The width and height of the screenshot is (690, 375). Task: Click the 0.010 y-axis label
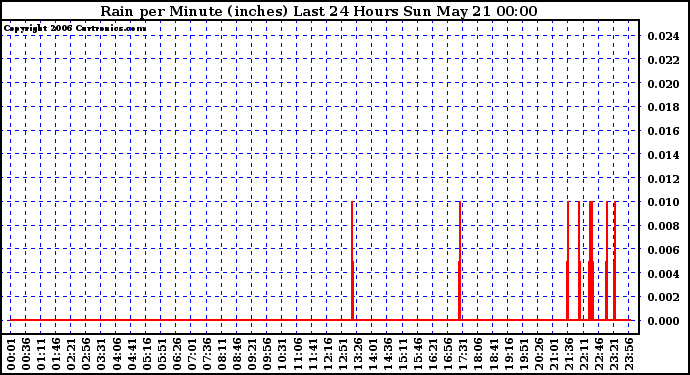pyautogui.click(x=663, y=202)
